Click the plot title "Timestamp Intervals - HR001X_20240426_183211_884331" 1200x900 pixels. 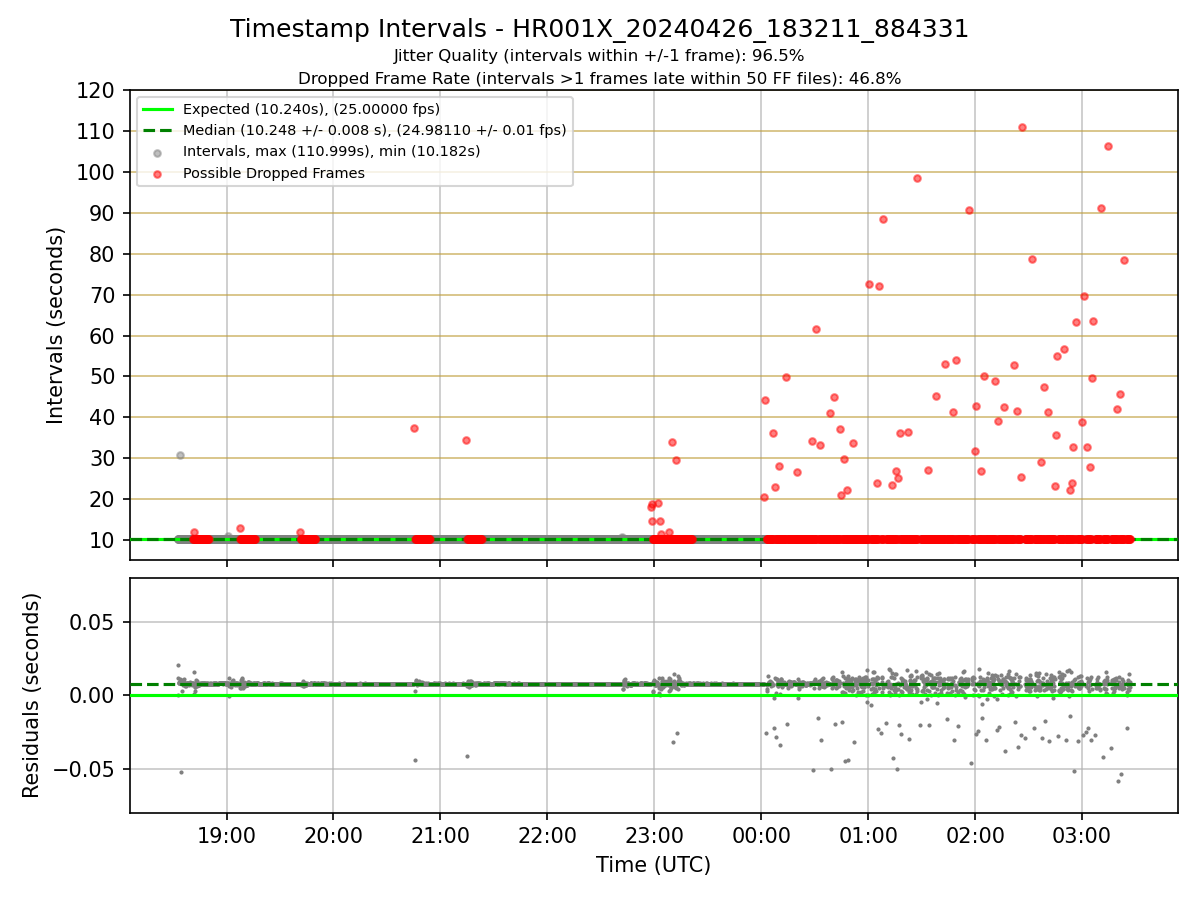(x=599, y=29)
